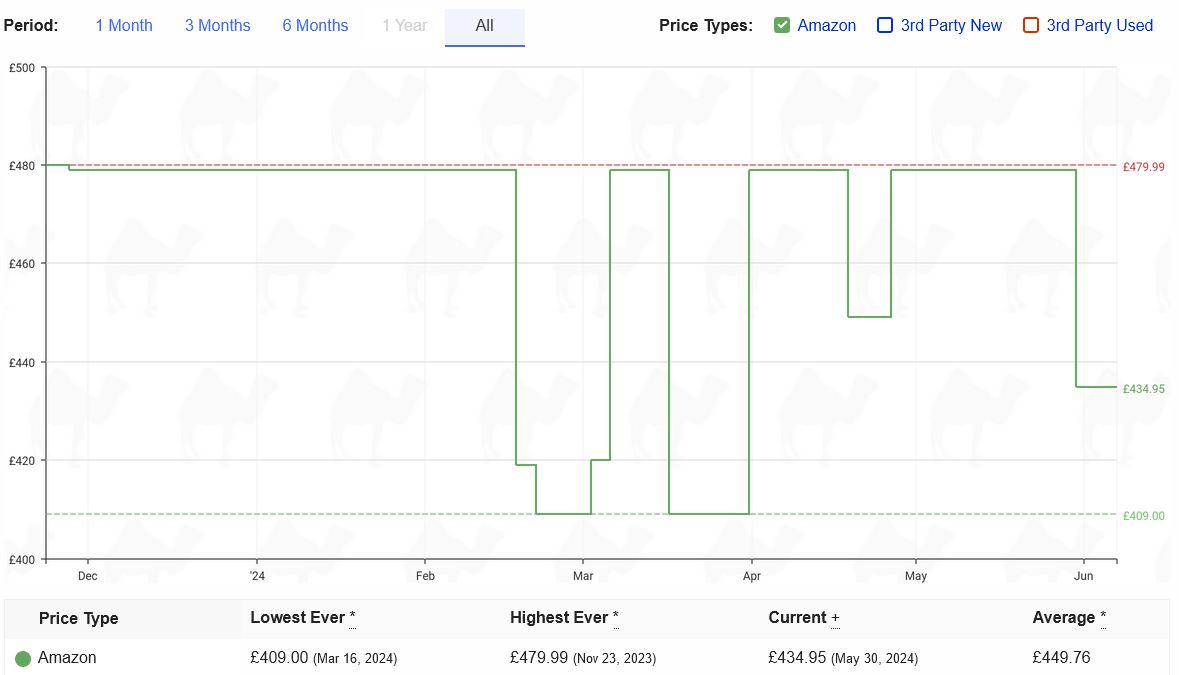This screenshot has width=1179, height=675.
Task: Uncheck the Amazon price type checkbox
Action: pos(782,26)
